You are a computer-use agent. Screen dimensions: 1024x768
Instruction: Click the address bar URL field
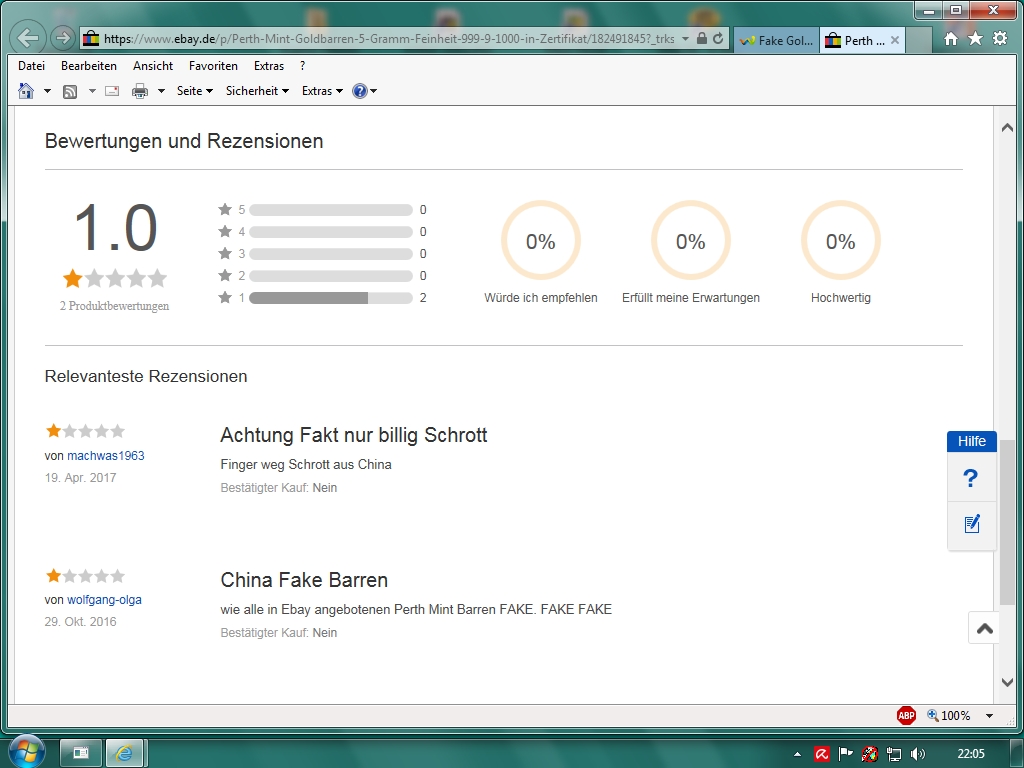pos(388,39)
